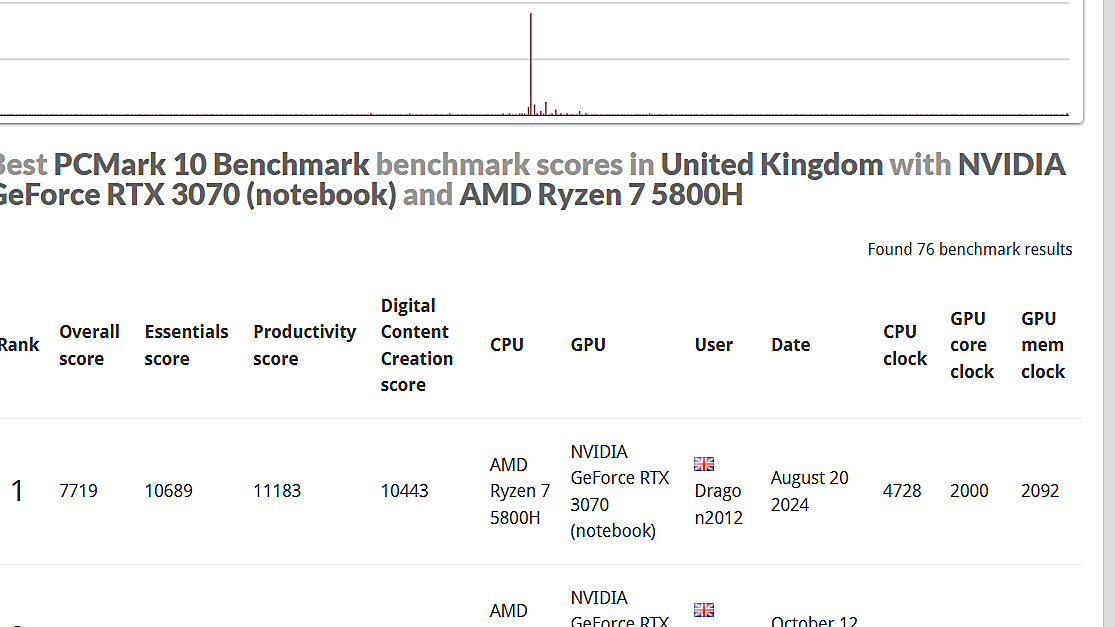Screen dimensions: 1115x627
Task: Click the CPU clock column header
Action: point(905,345)
